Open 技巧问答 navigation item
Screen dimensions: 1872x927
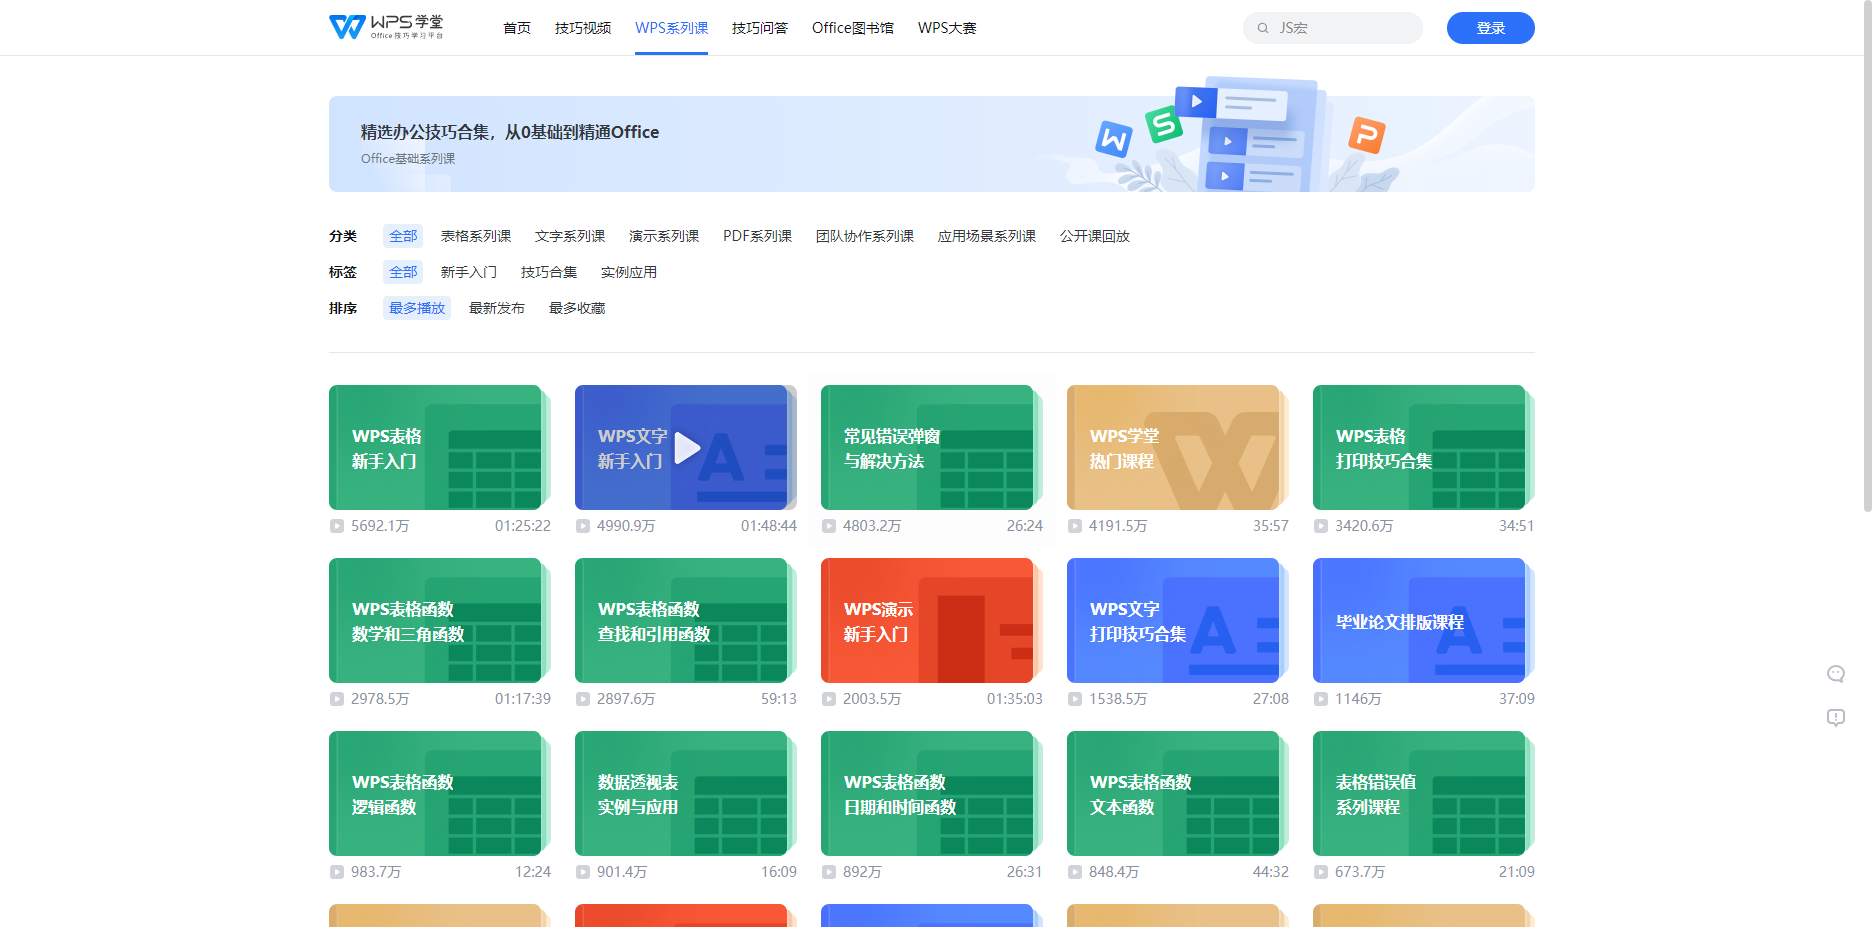pos(760,28)
